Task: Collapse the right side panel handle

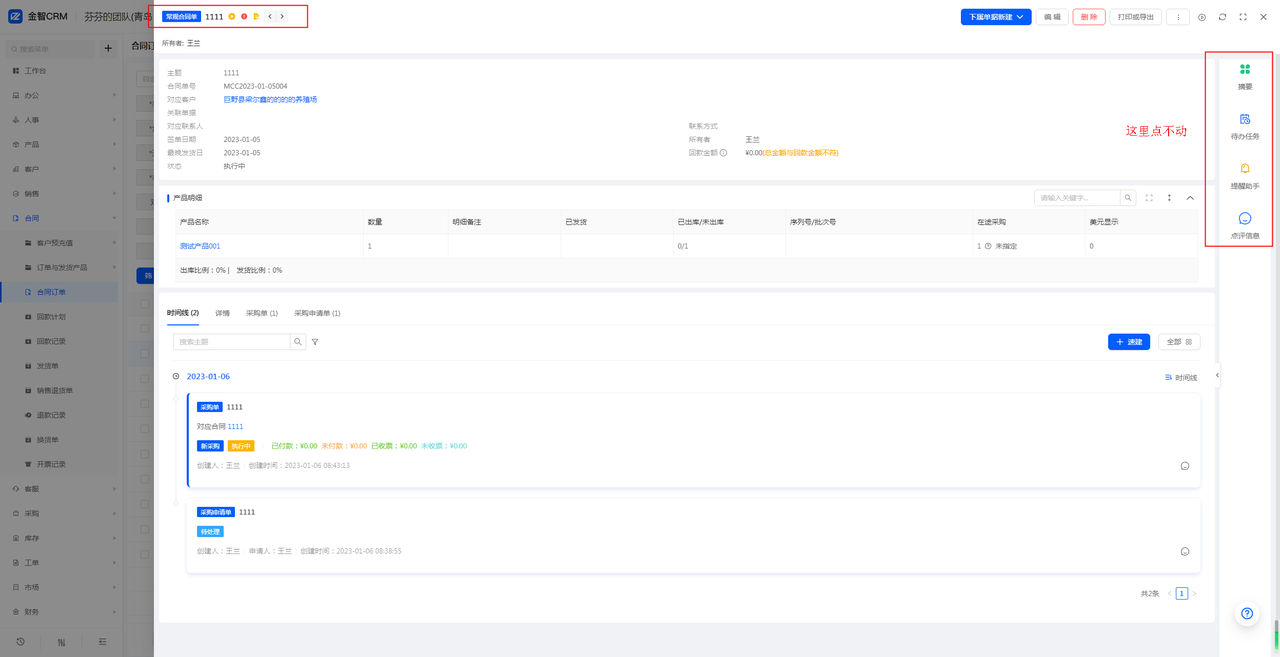Action: coord(1217,376)
